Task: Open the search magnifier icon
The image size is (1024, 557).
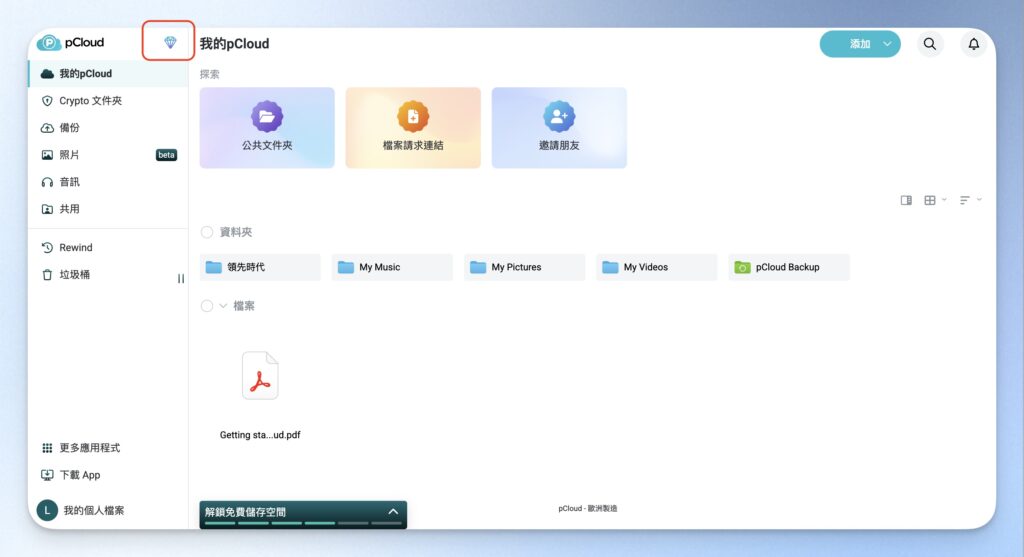Action: click(x=929, y=44)
